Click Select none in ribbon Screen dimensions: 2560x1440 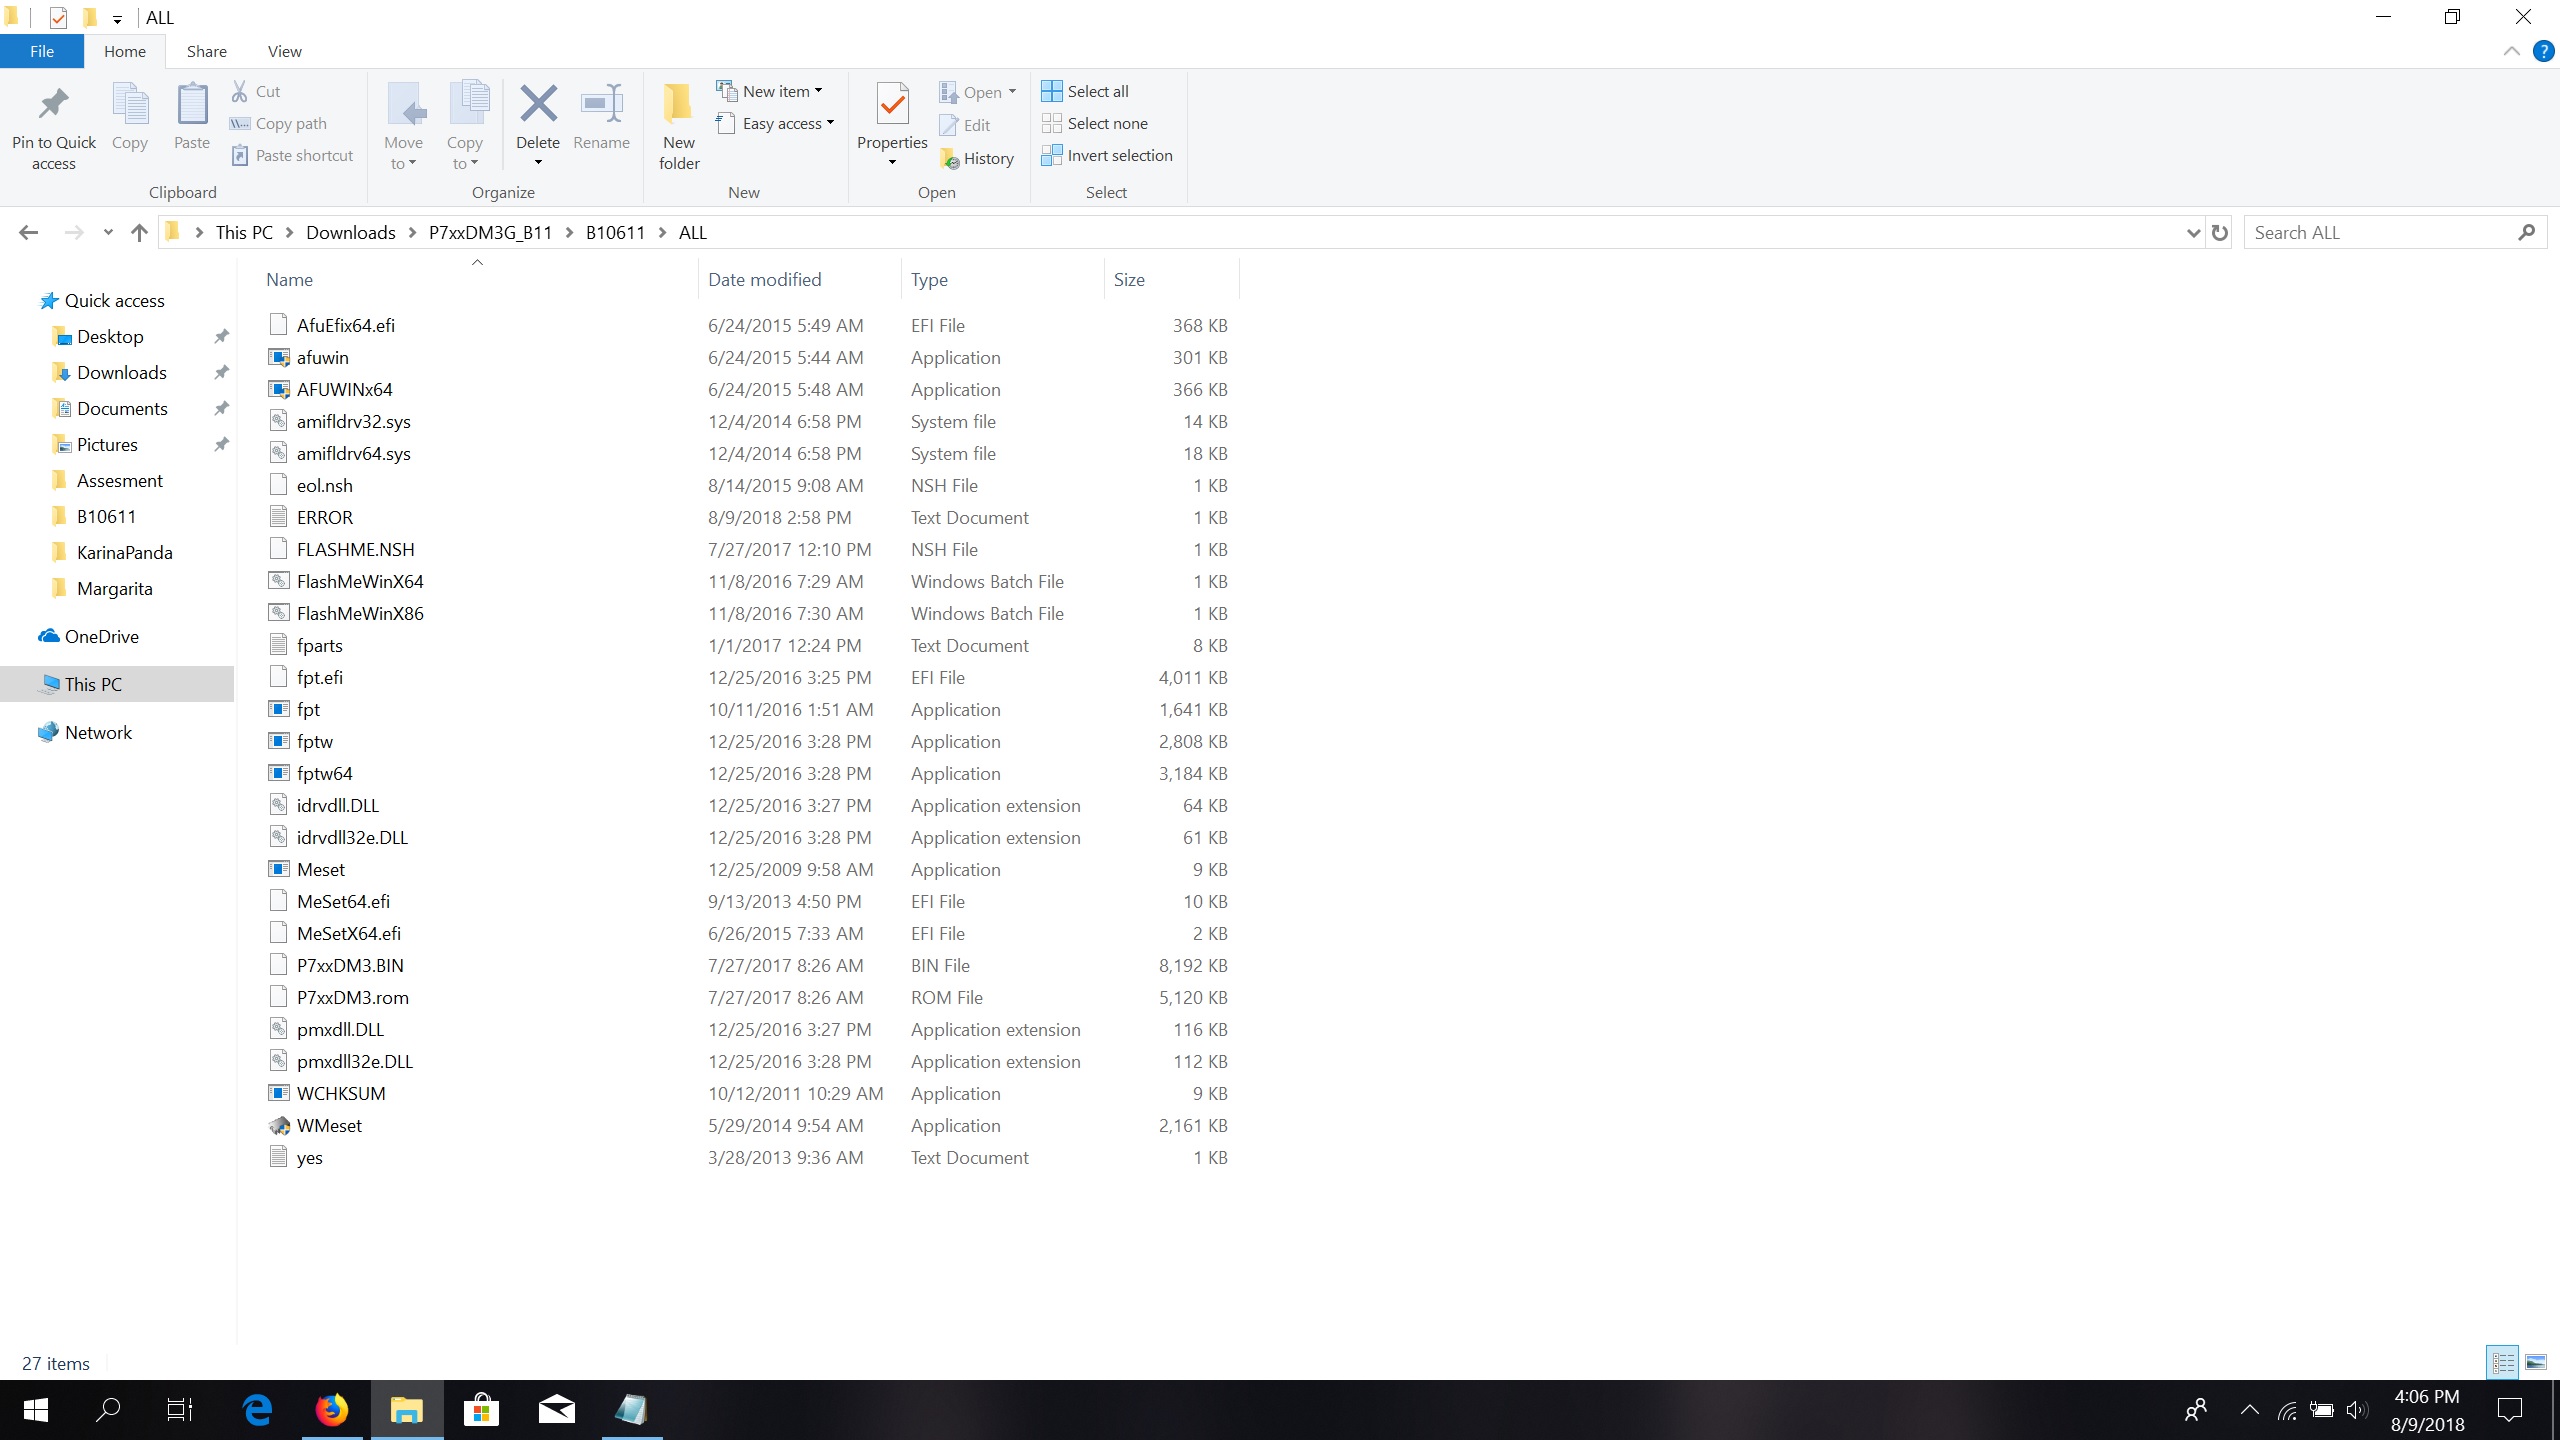1095,123
